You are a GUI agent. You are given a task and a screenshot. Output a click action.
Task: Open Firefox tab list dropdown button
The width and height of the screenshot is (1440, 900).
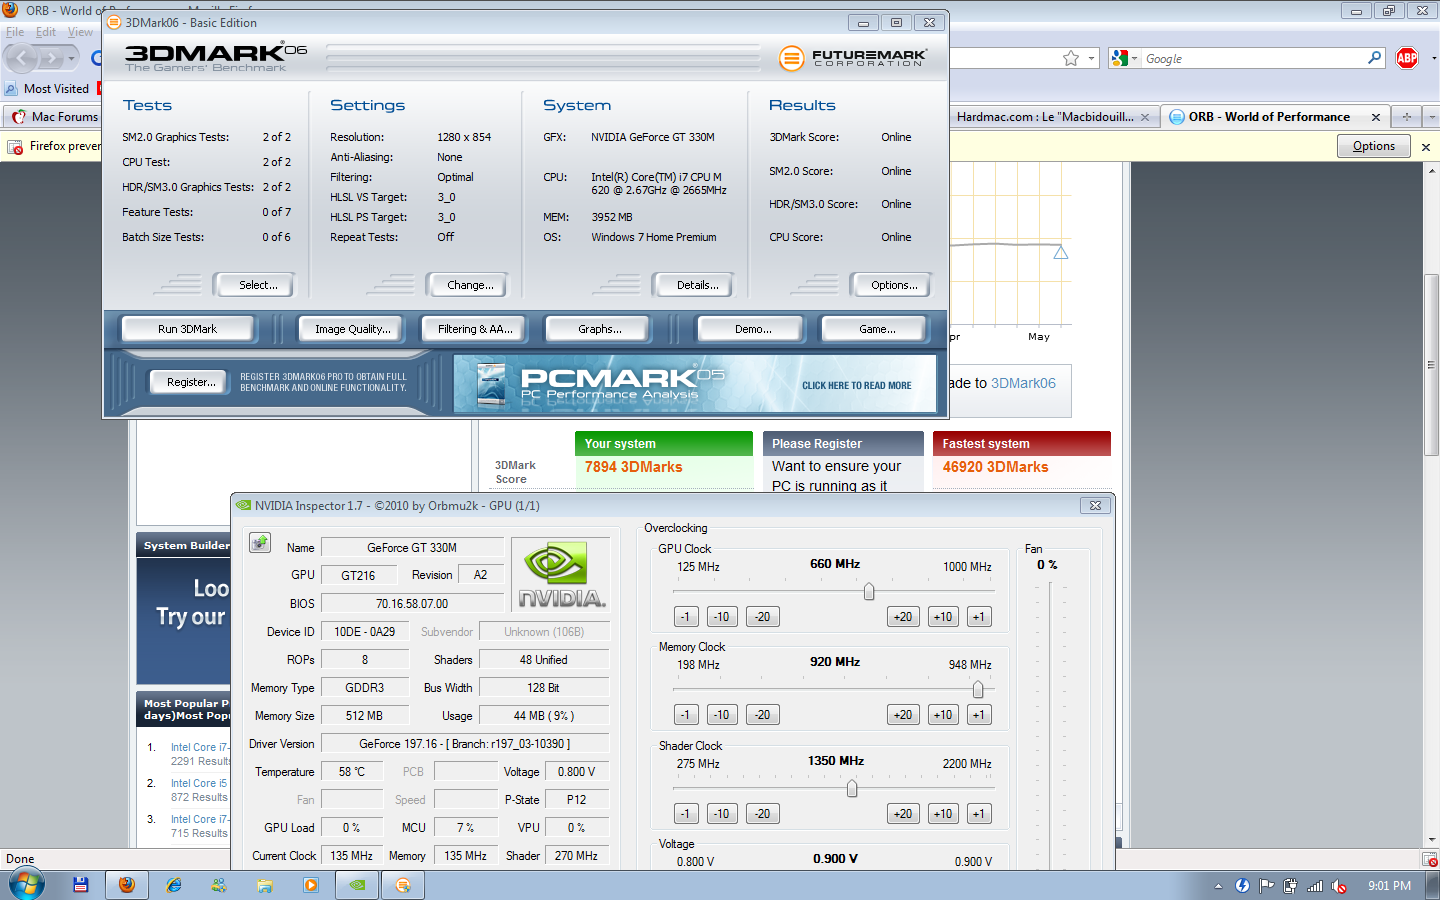pos(1432,117)
